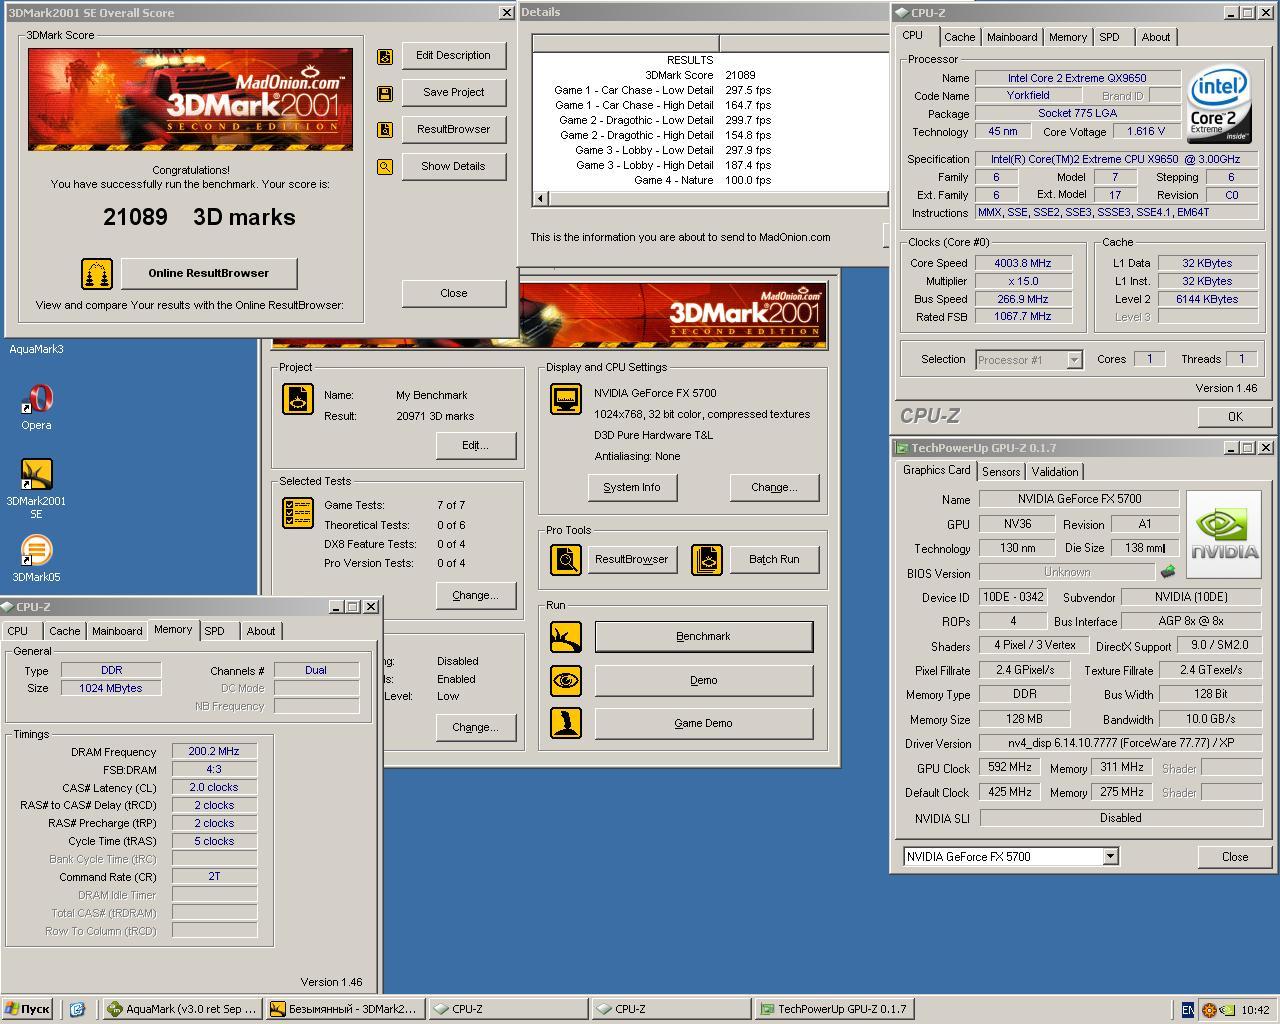Click the Save Project button
Image resolution: width=1280 pixels, height=1024 pixels.
point(454,93)
